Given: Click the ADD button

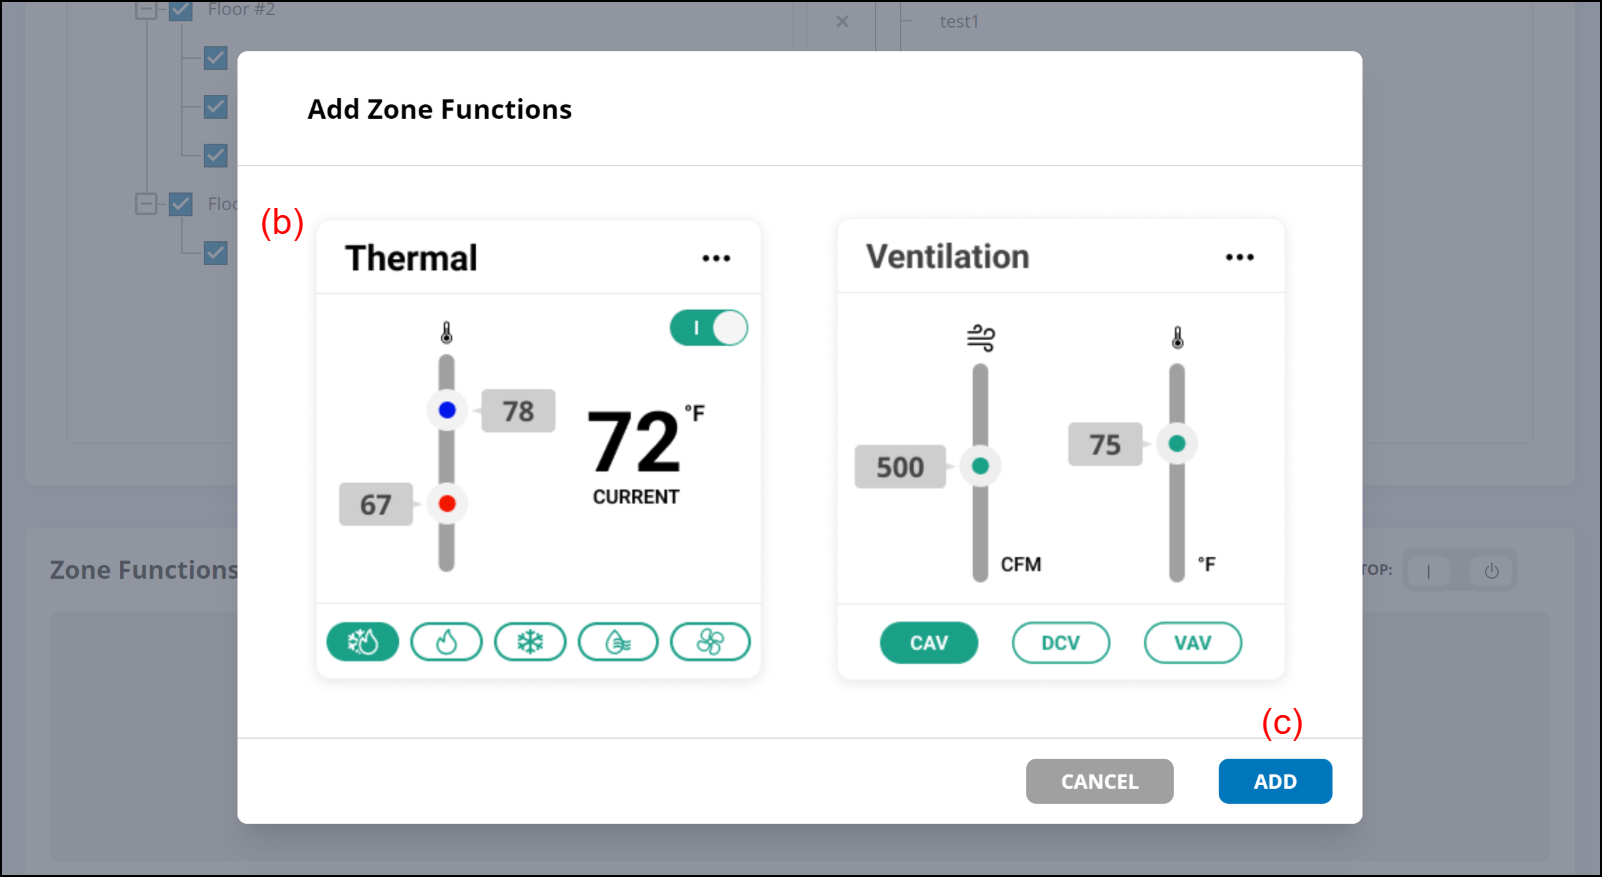Looking at the screenshot, I should [1274, 781].
